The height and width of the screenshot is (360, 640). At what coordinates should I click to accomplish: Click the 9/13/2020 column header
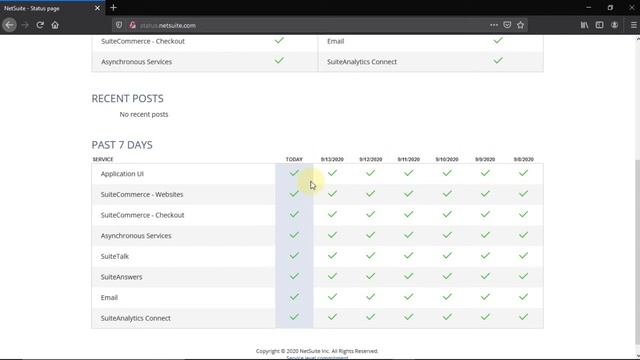click(332, 159)
